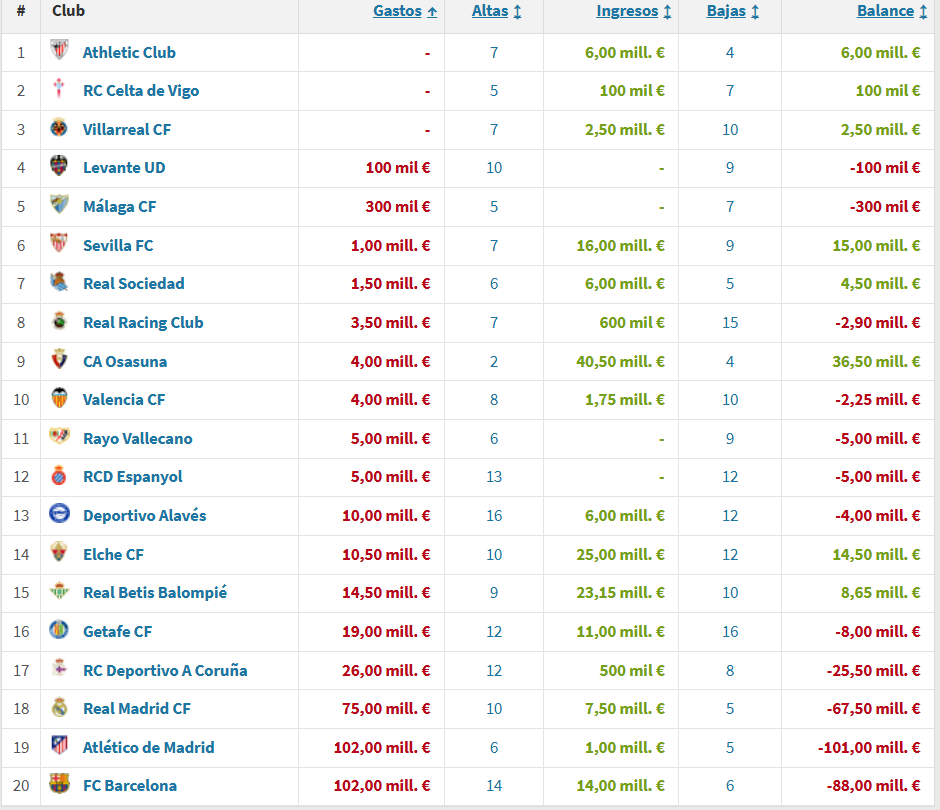
Task: Open the Valencia CF club link
Action: 123,400
